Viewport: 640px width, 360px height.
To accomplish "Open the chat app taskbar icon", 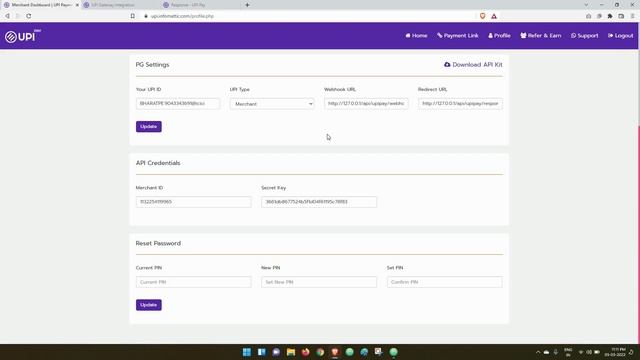I will pyautogui.click(x=276, y=352).
